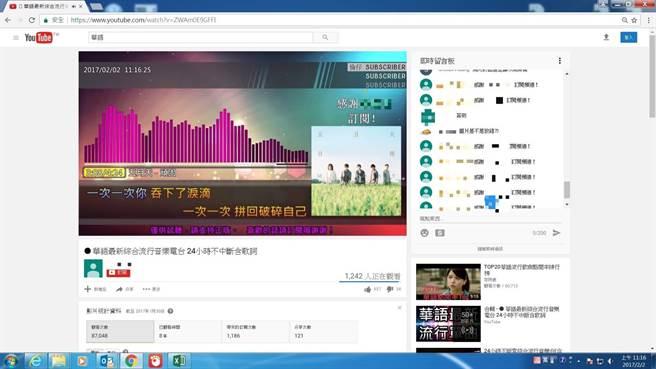Open the 合輯 mix title link
Viewport: 656px width, 369px height.
click(x=521, y=312)
